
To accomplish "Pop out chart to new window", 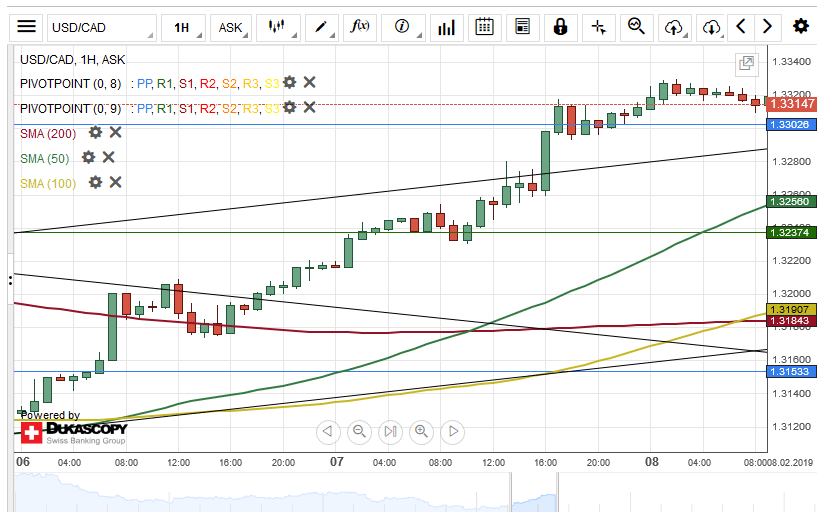I will 746,64.
